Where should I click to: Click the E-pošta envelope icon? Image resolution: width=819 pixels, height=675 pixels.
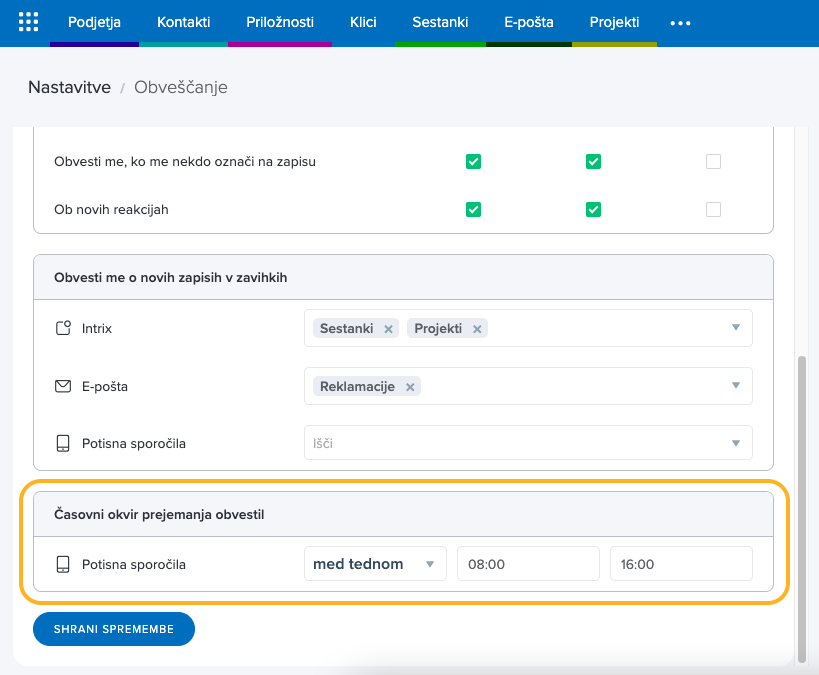point(64,386)
